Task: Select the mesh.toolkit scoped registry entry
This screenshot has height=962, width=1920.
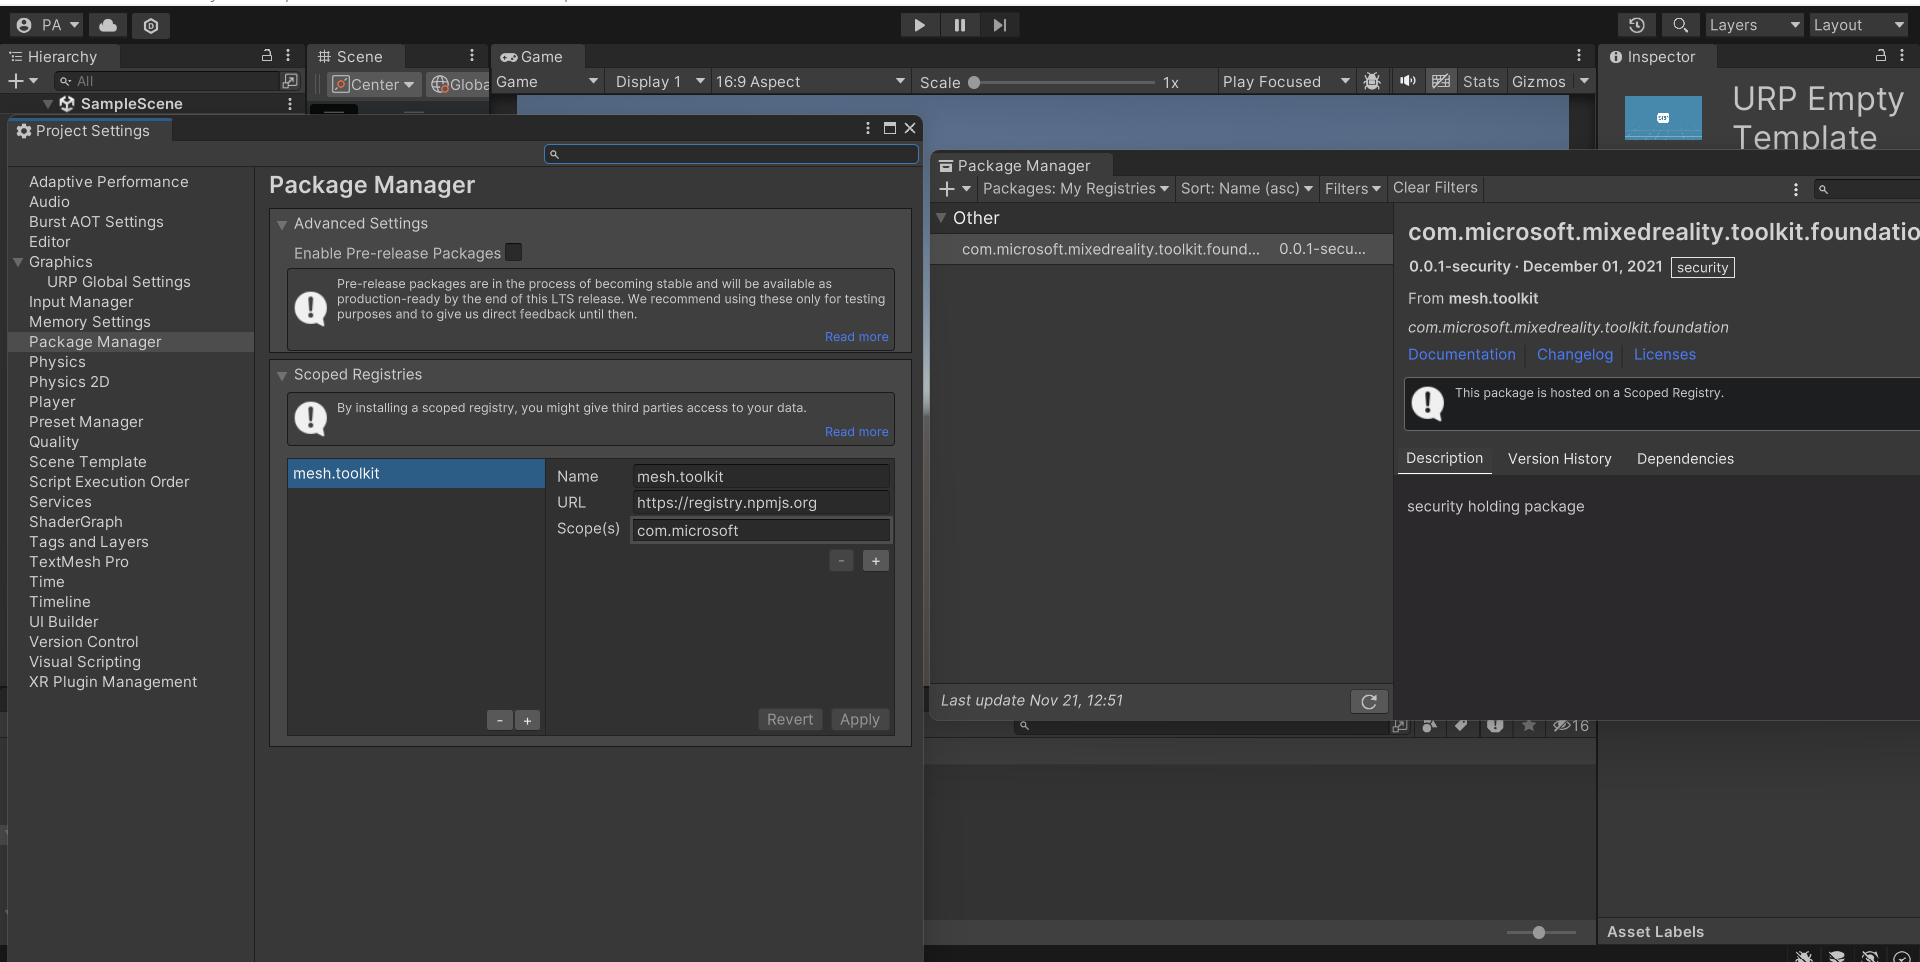Action: [415, 473]
